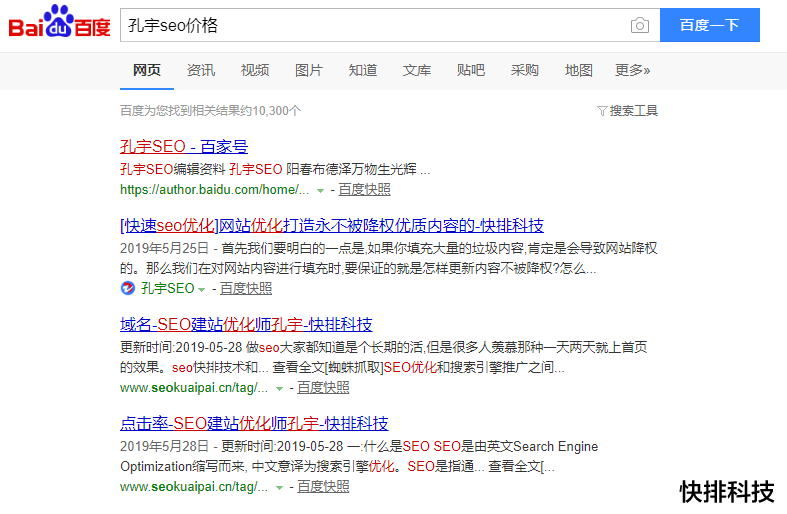
Task: Expand dropdown arrow next to 孔宇SEO source
Action: (x=201, y=290)
